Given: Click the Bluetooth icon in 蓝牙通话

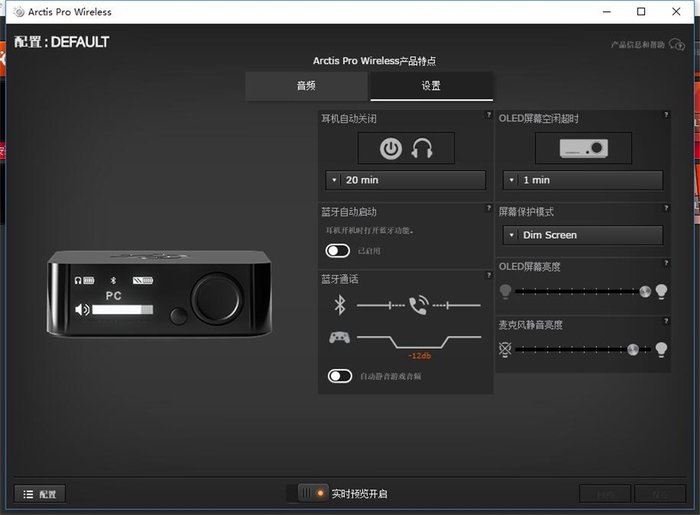Looking at the screenshot, I should (x=340, y=305).
